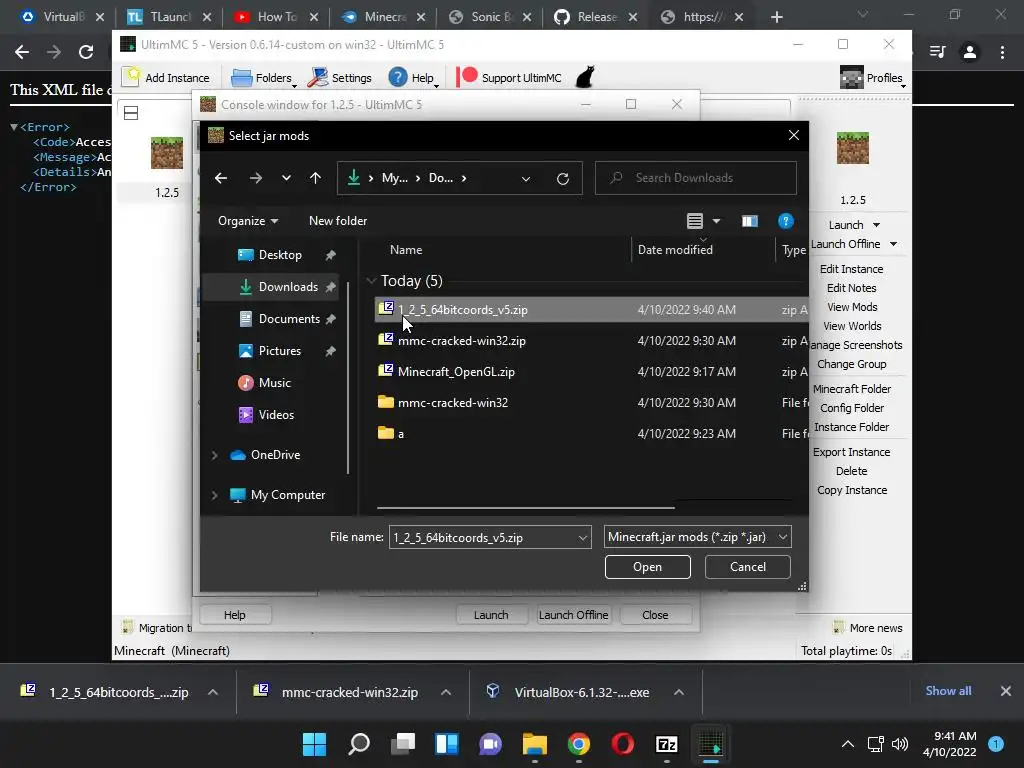The width and height of the screenshot is (1024, 768).
Task: Expand the OneDrive tree node
Action: tap(214, 455)
